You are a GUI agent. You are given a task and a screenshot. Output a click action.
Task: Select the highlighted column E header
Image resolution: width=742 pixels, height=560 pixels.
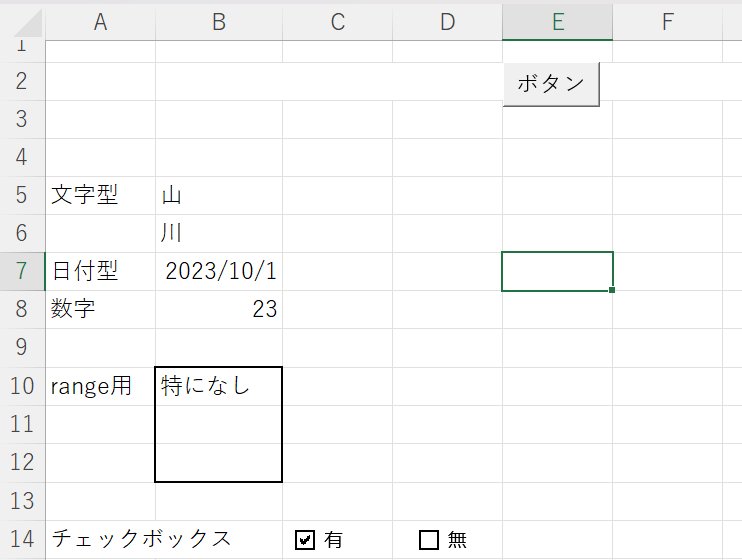(557, 22)
